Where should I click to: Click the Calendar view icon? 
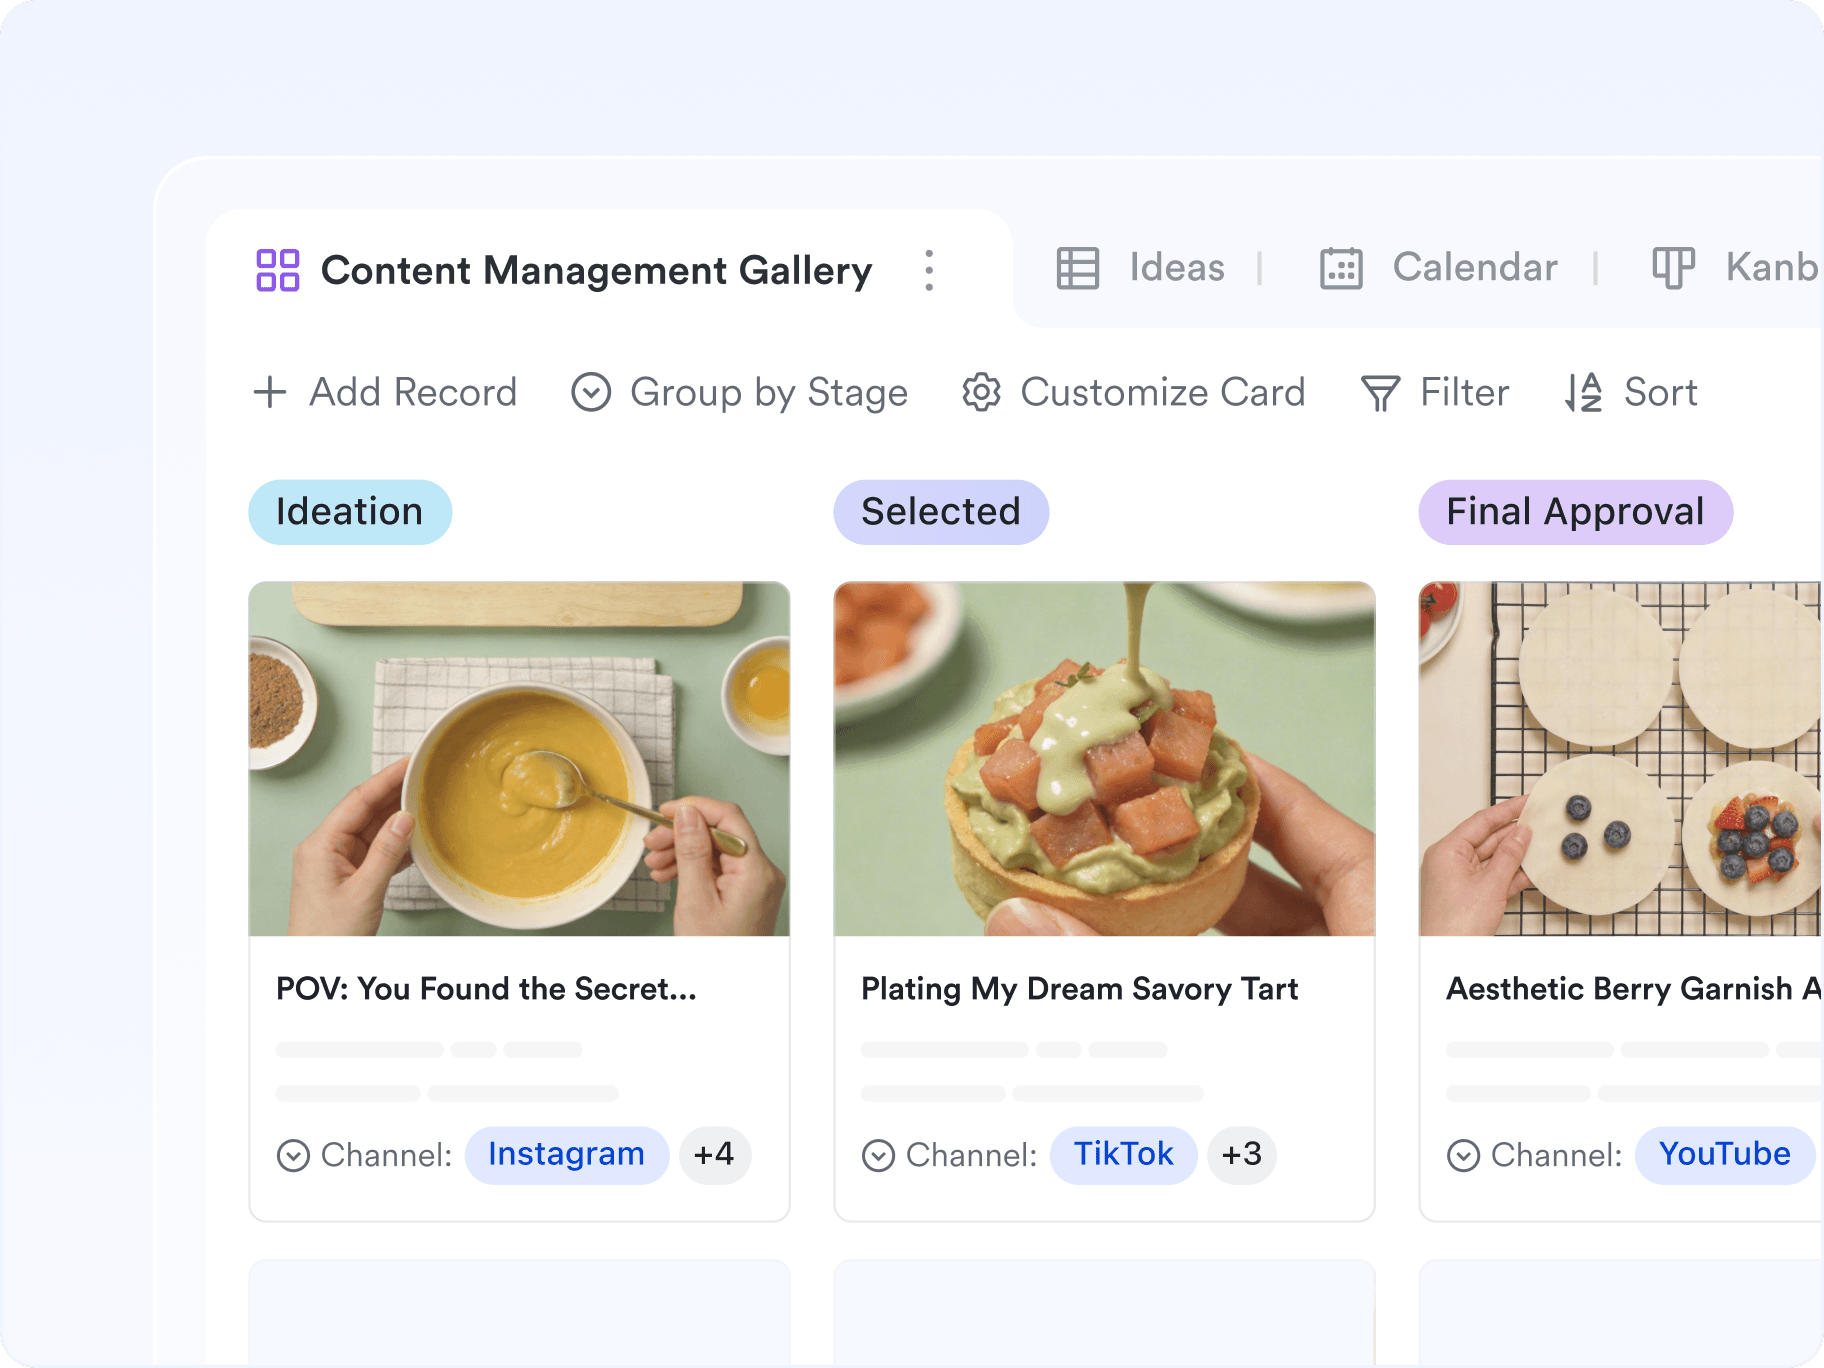[1341, 268]
